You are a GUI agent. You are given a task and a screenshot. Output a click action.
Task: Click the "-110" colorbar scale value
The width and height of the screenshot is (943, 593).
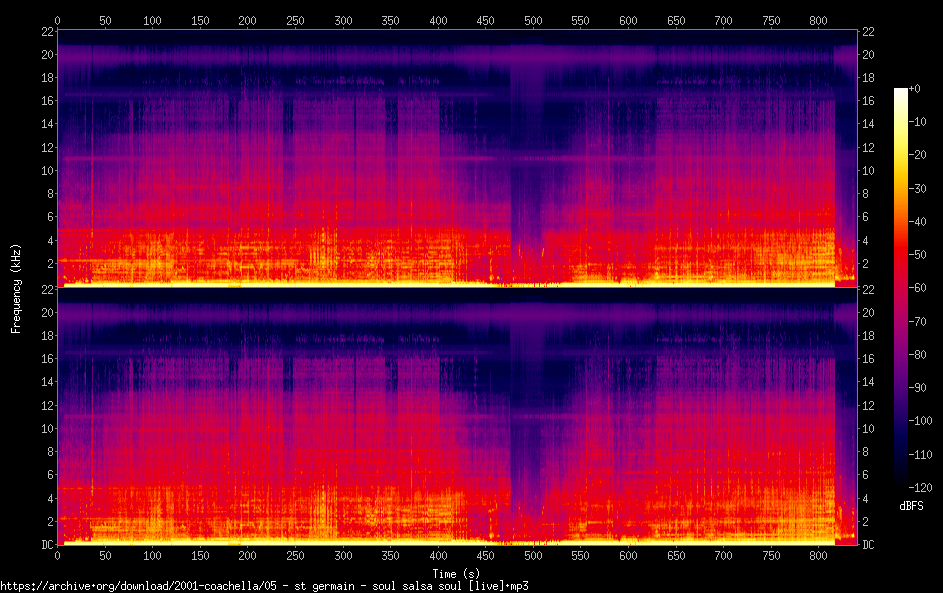click(920, 455)
